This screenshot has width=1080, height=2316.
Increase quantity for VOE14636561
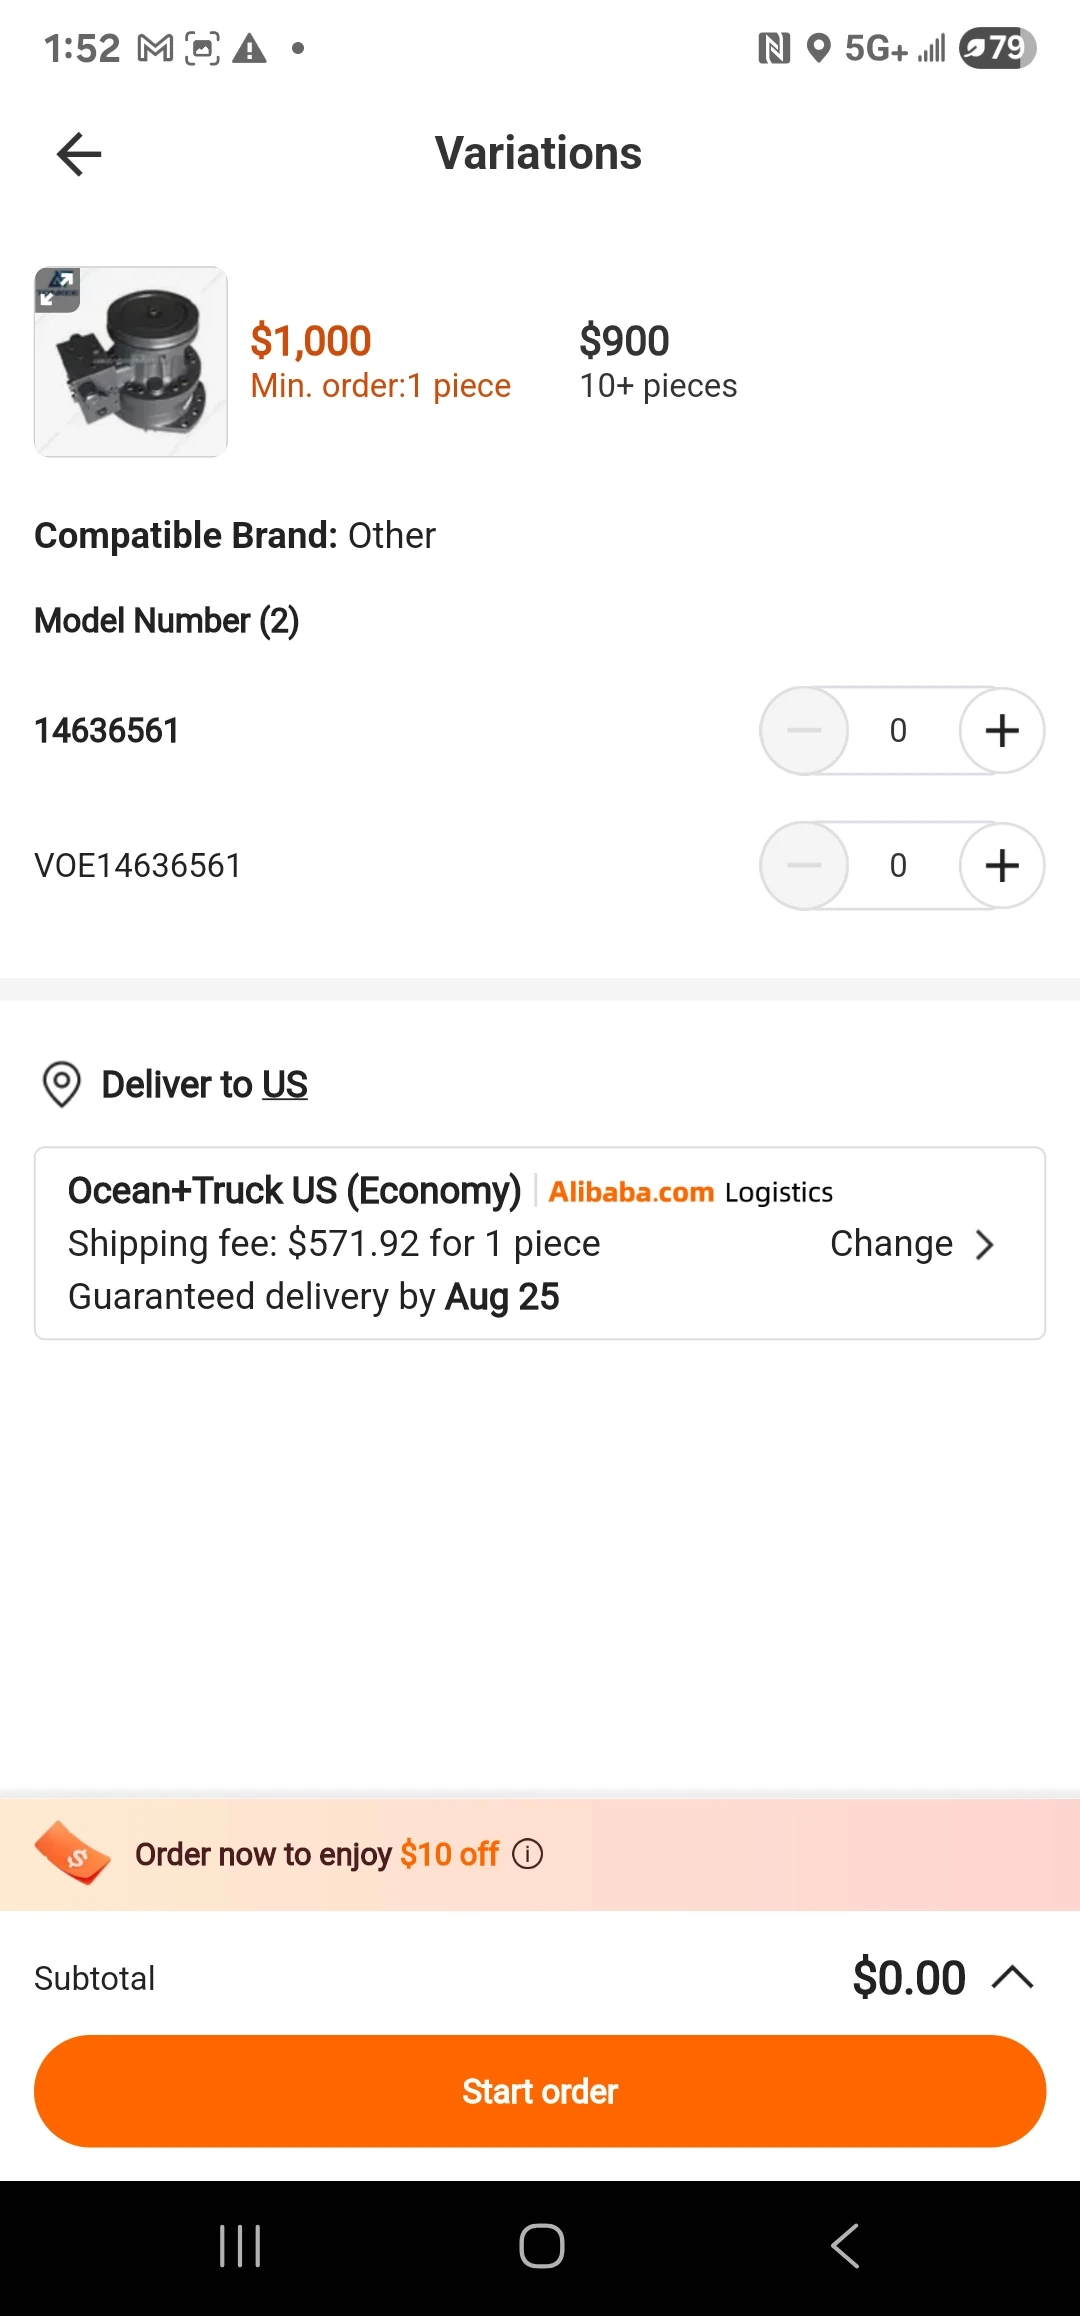1002,866
